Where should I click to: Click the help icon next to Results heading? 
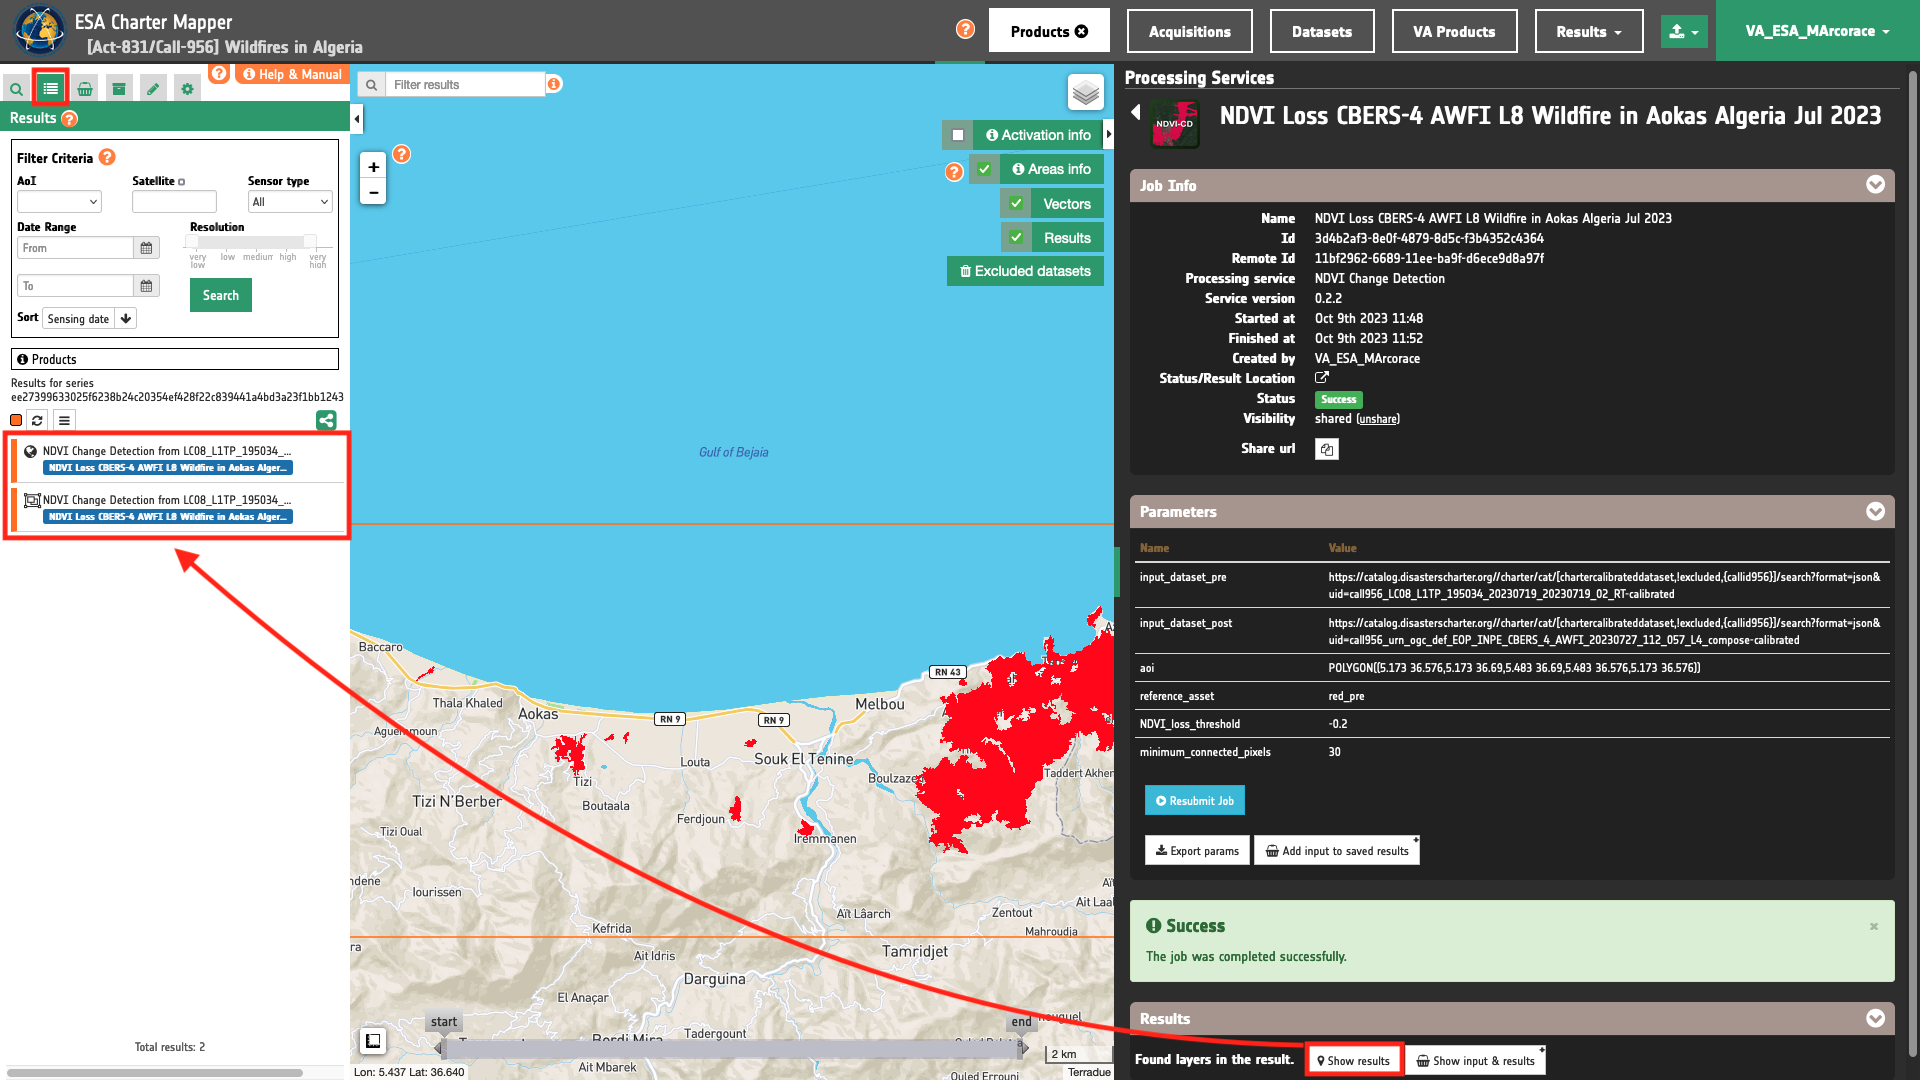coord(69,119)
